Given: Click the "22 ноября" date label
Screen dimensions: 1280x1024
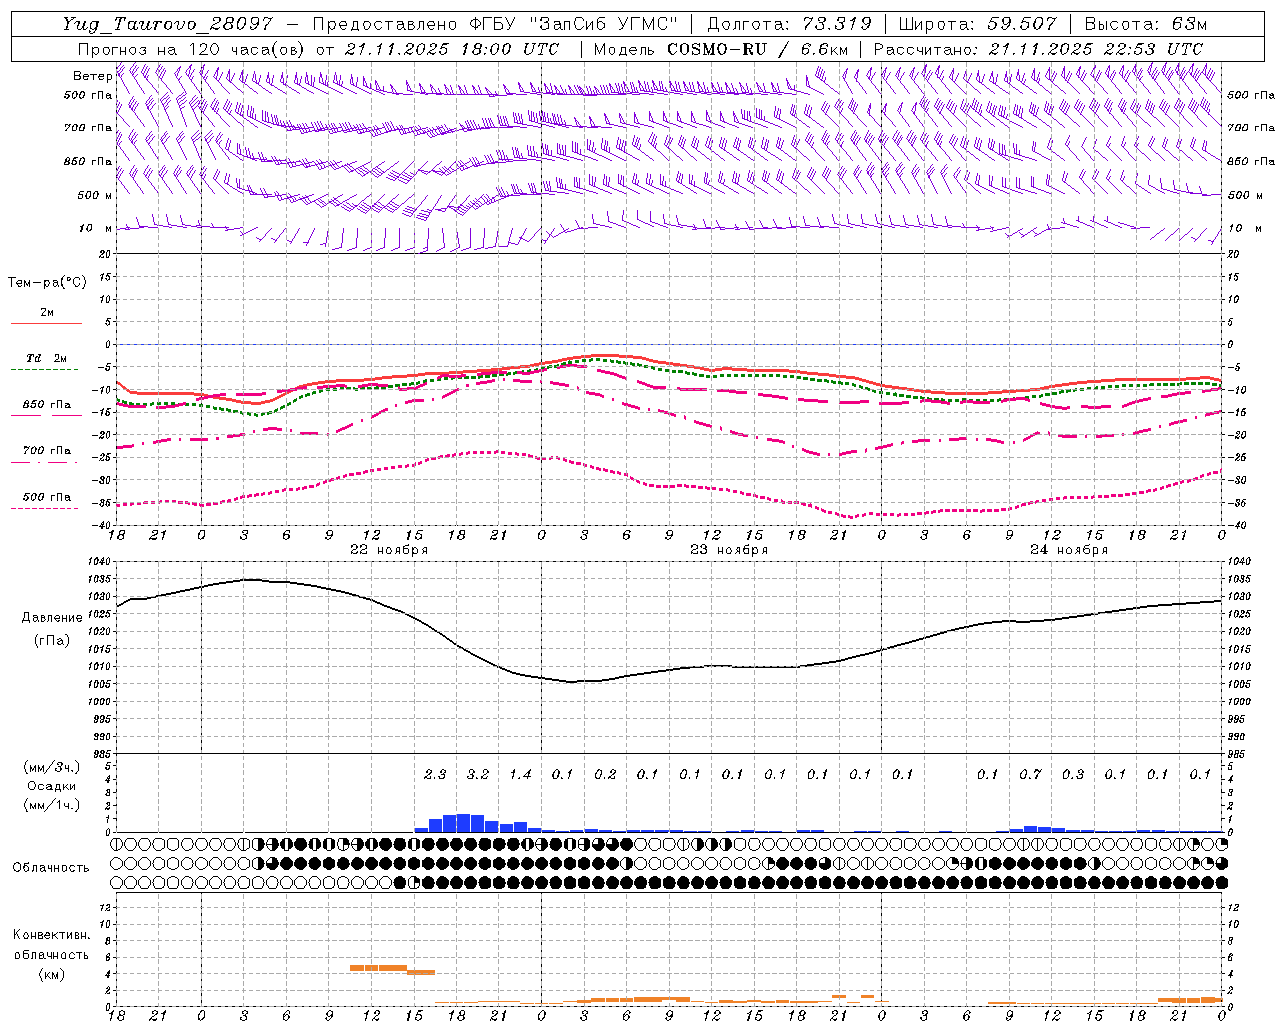Looking at the screenshot, I should point(389,550).
